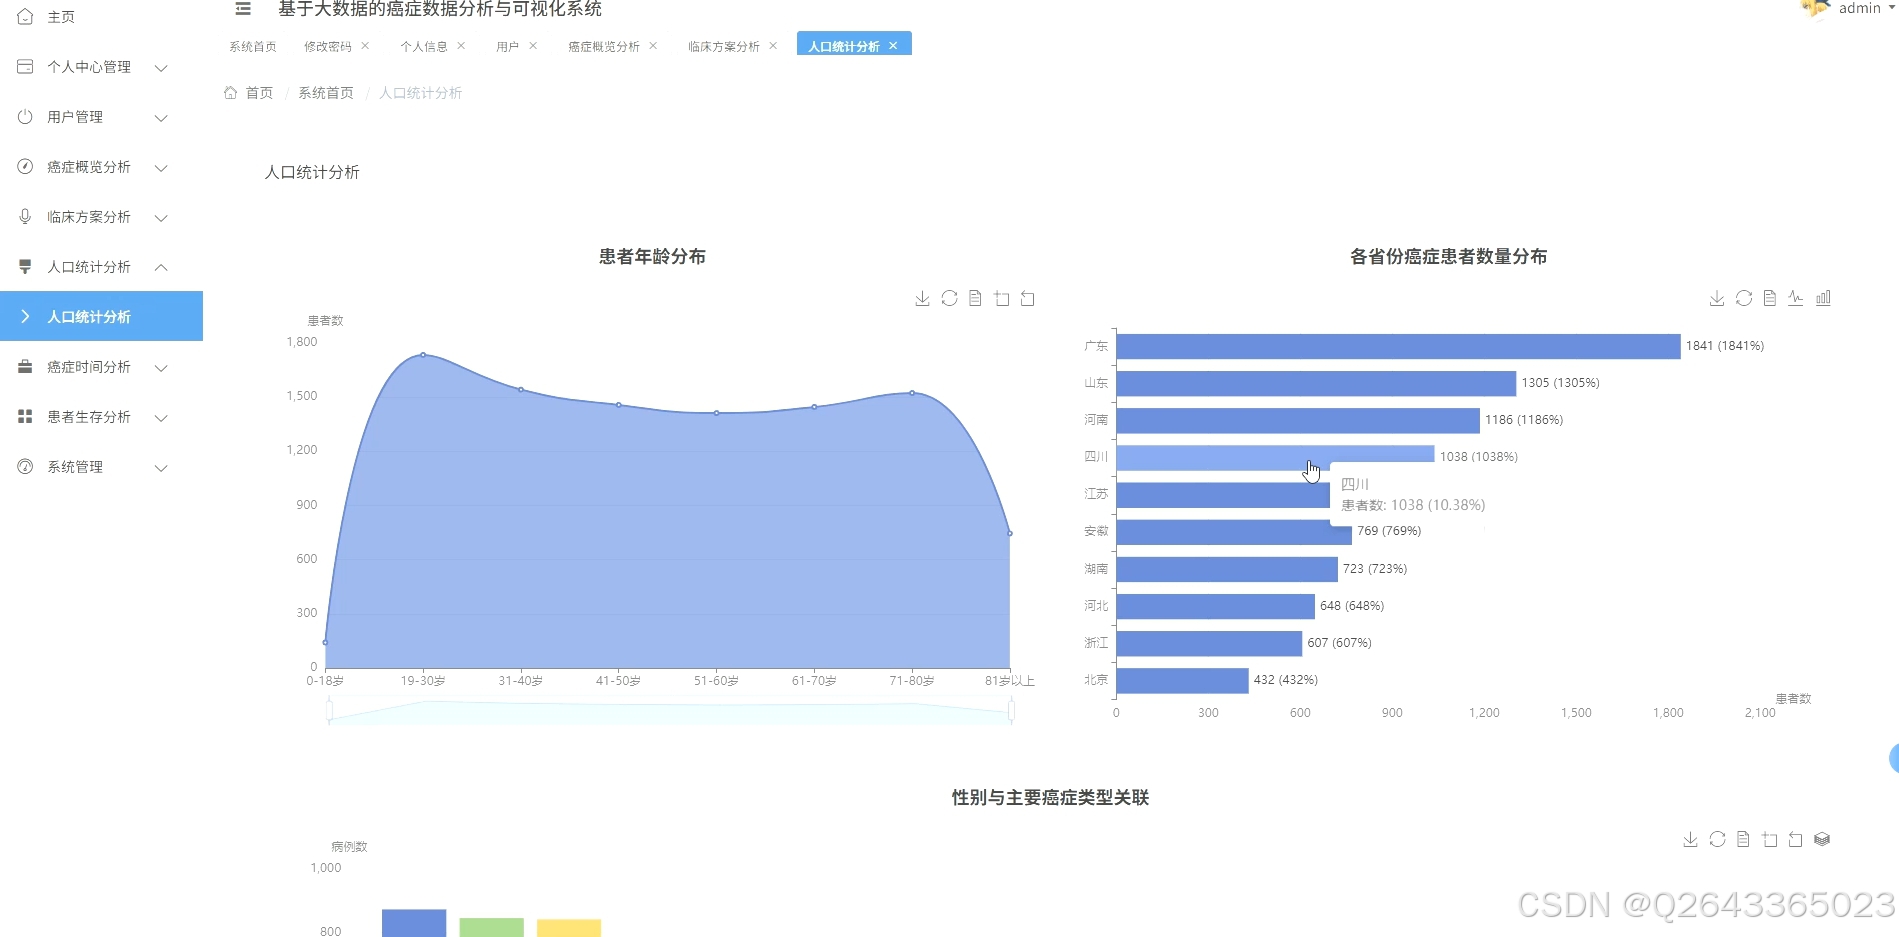The width and height of the screenshot is (1899, 937).
Task: Open the admin user dropdown menu
Action: pyautogui.click(x=1858, y=9)
